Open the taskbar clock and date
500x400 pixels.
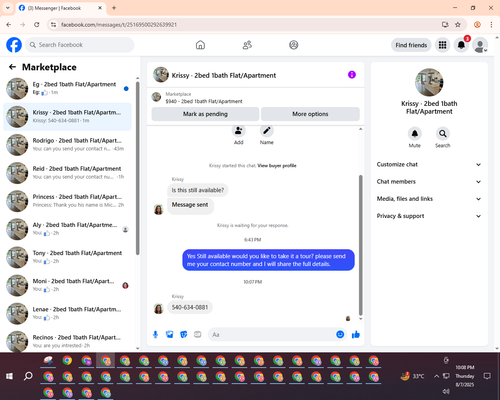tap(465, 376)
